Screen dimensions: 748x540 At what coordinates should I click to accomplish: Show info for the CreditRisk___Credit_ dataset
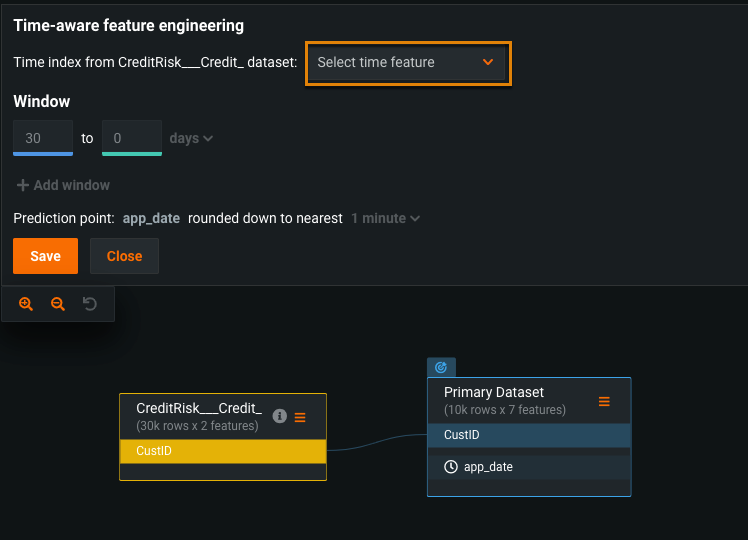(x=280, y=416)
